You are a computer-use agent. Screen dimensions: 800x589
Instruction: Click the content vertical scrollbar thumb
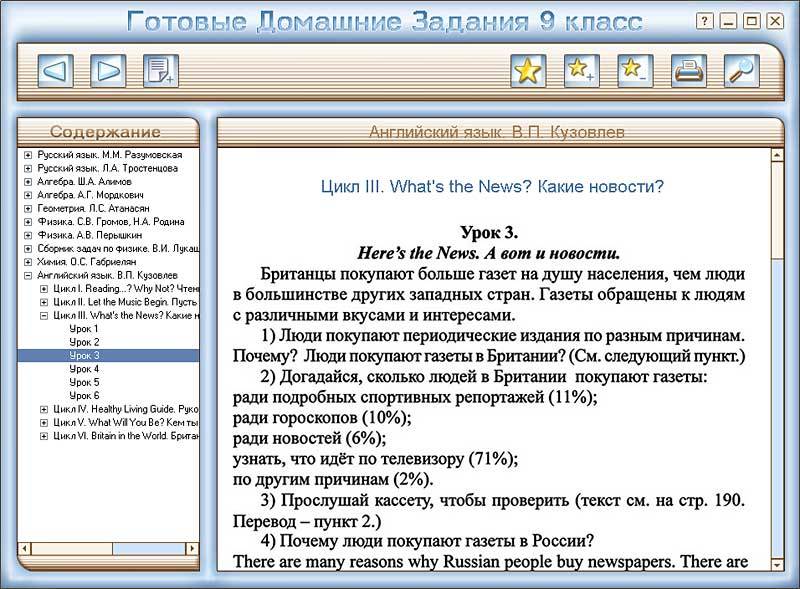click(777, 210)
